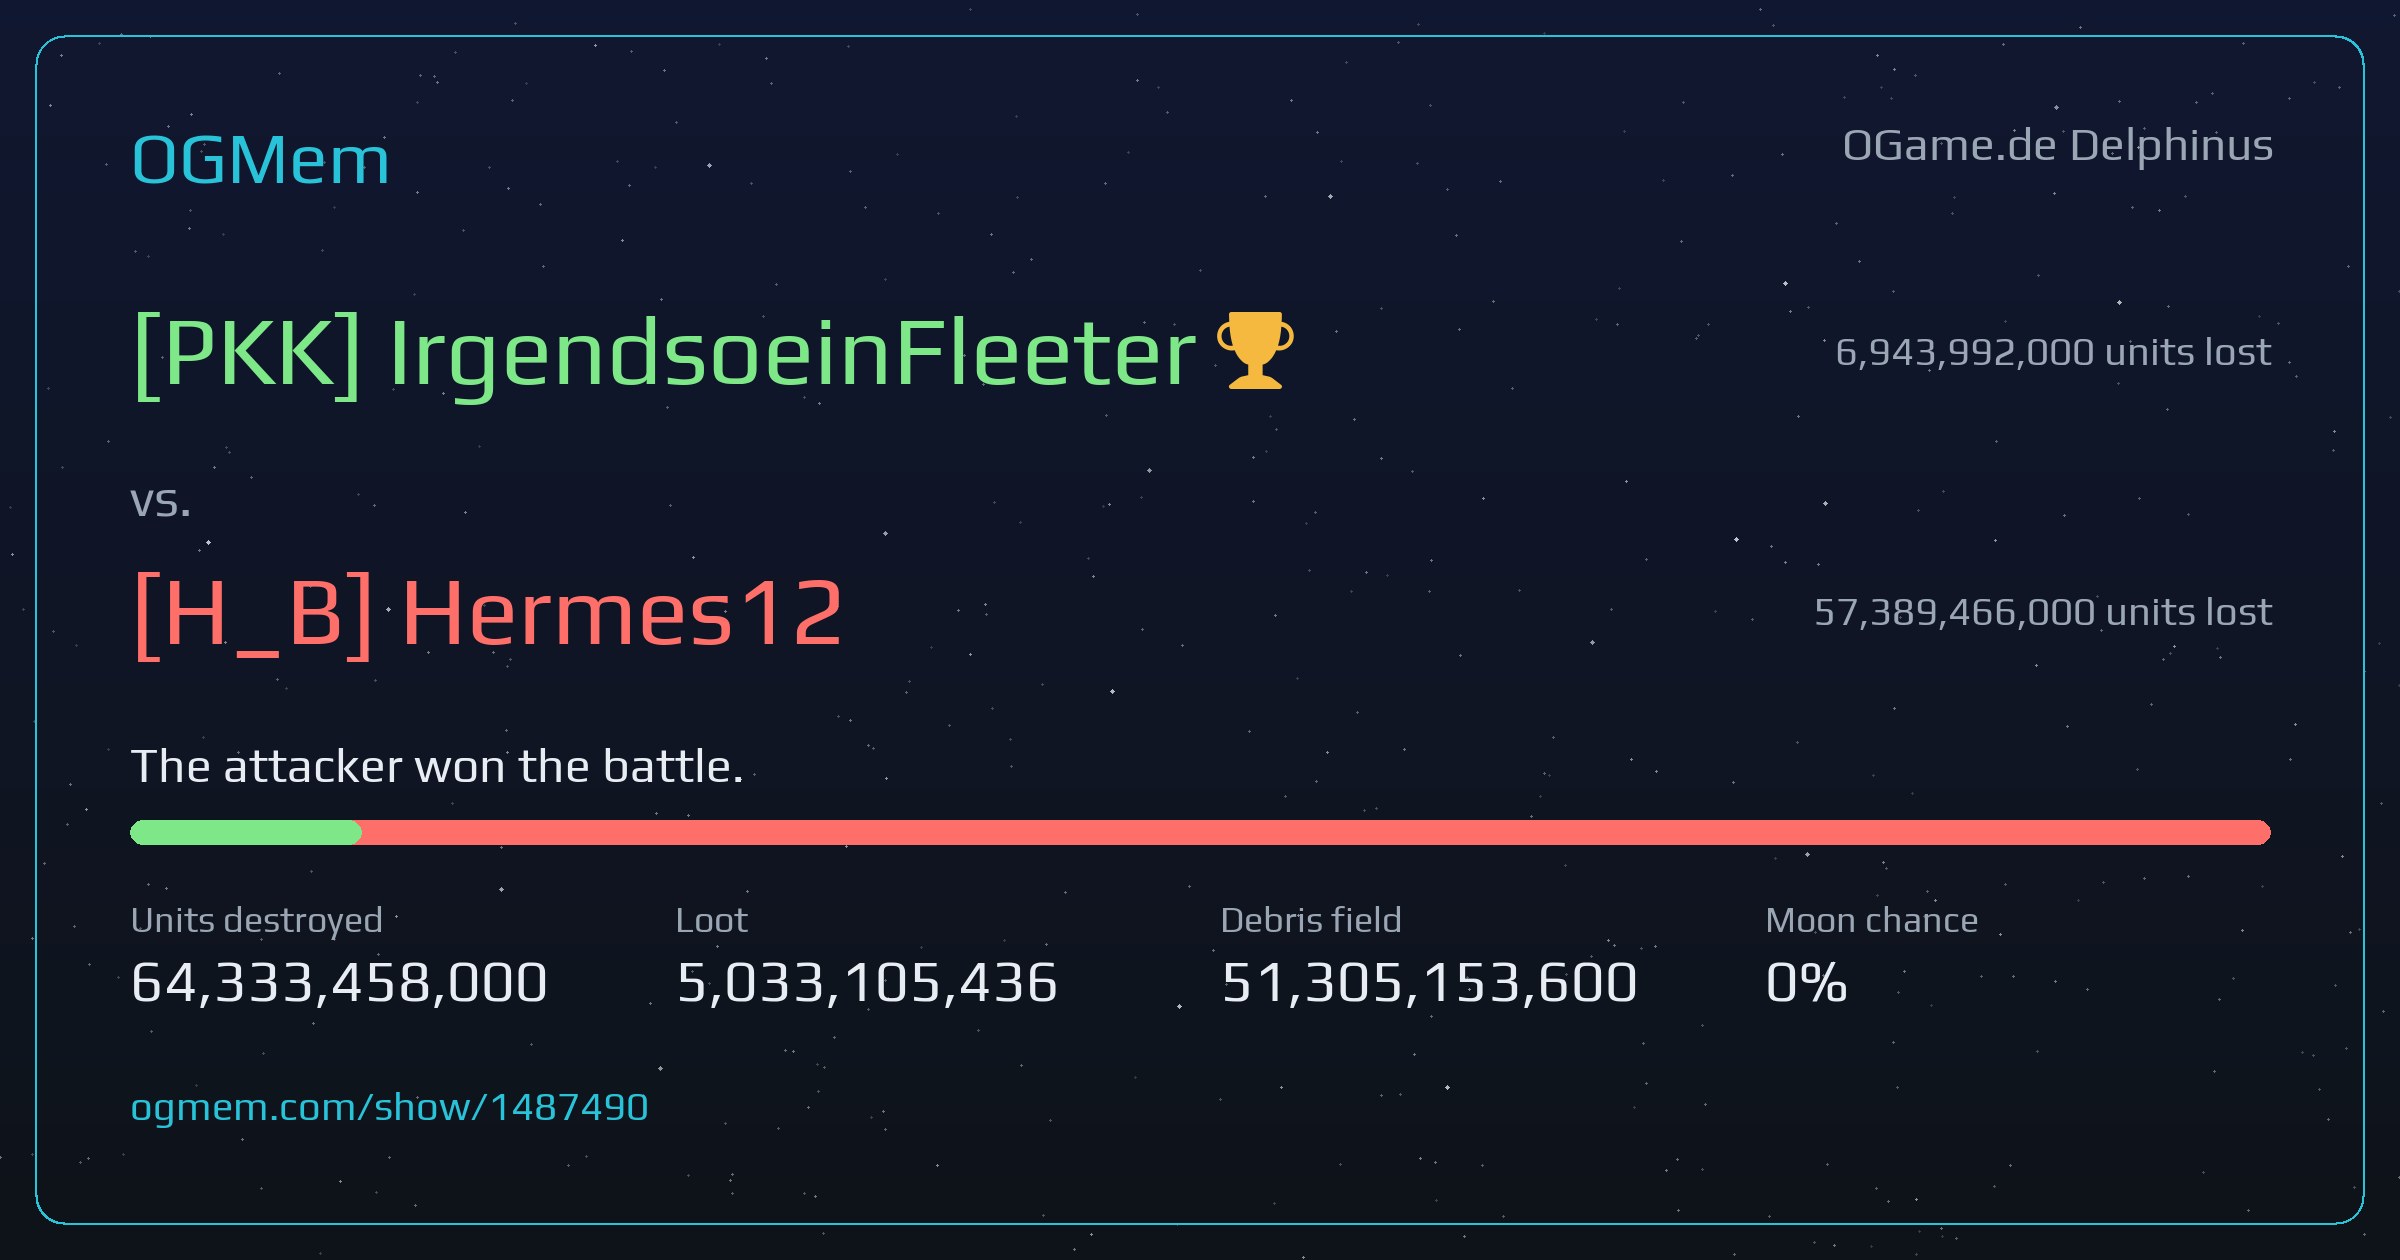Click the debris field value 51,305,153,600
The width and height of the screenshot is (2400, 1260).
[x=1429, y=982]
